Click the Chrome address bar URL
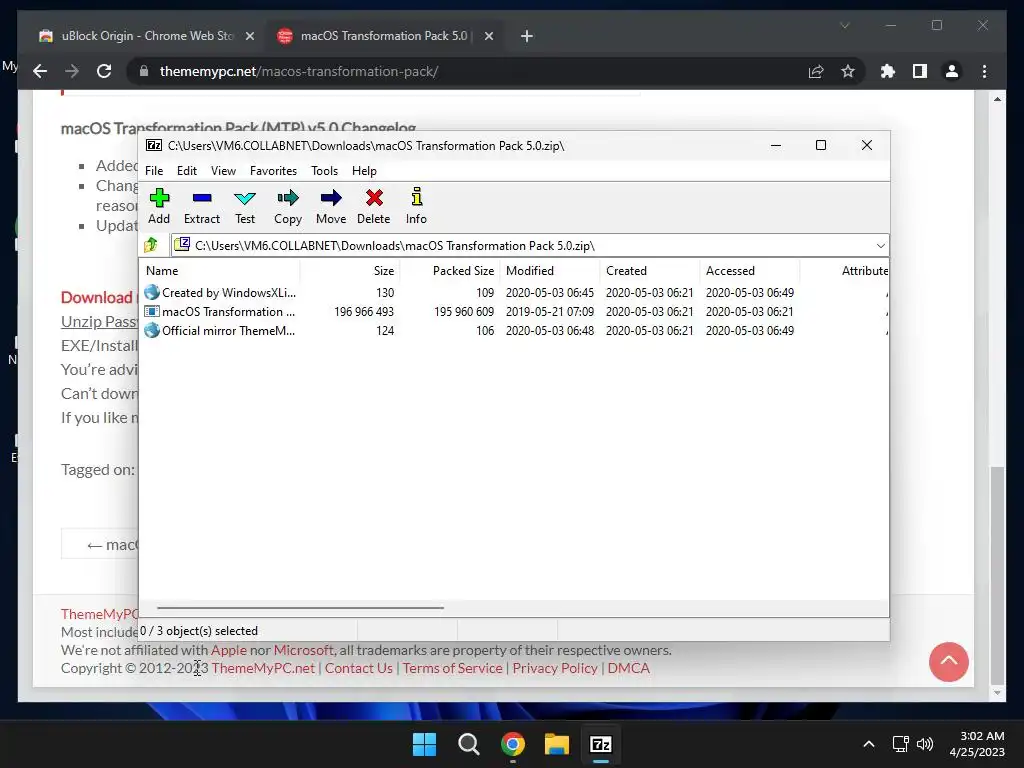This screenshot has width=1024, height=768. pyautogui.click(x=299, y=71)
